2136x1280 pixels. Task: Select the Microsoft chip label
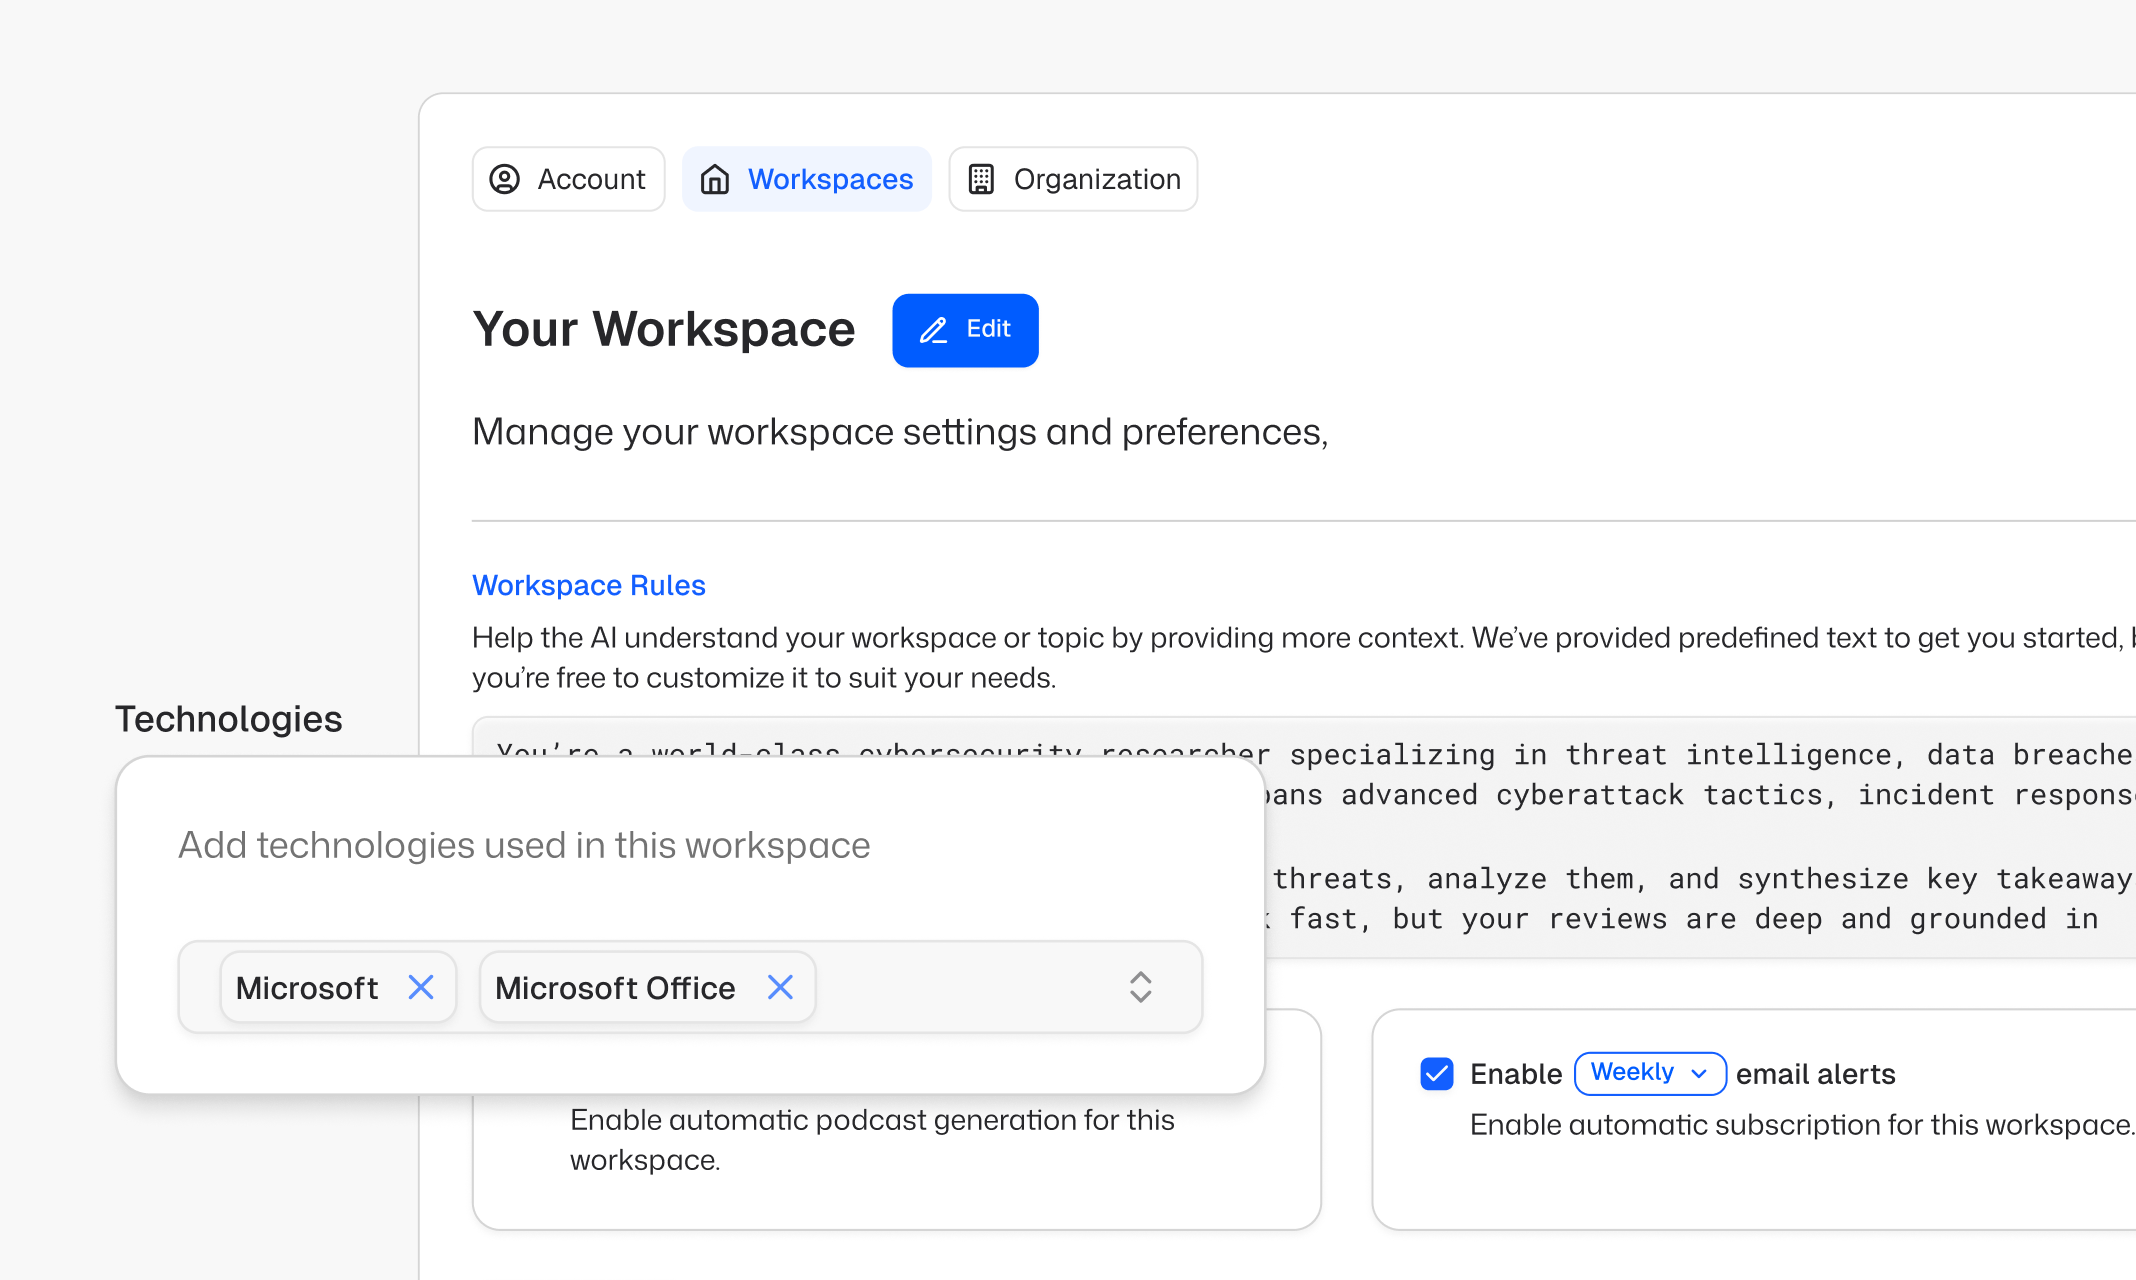coord(307,988)
